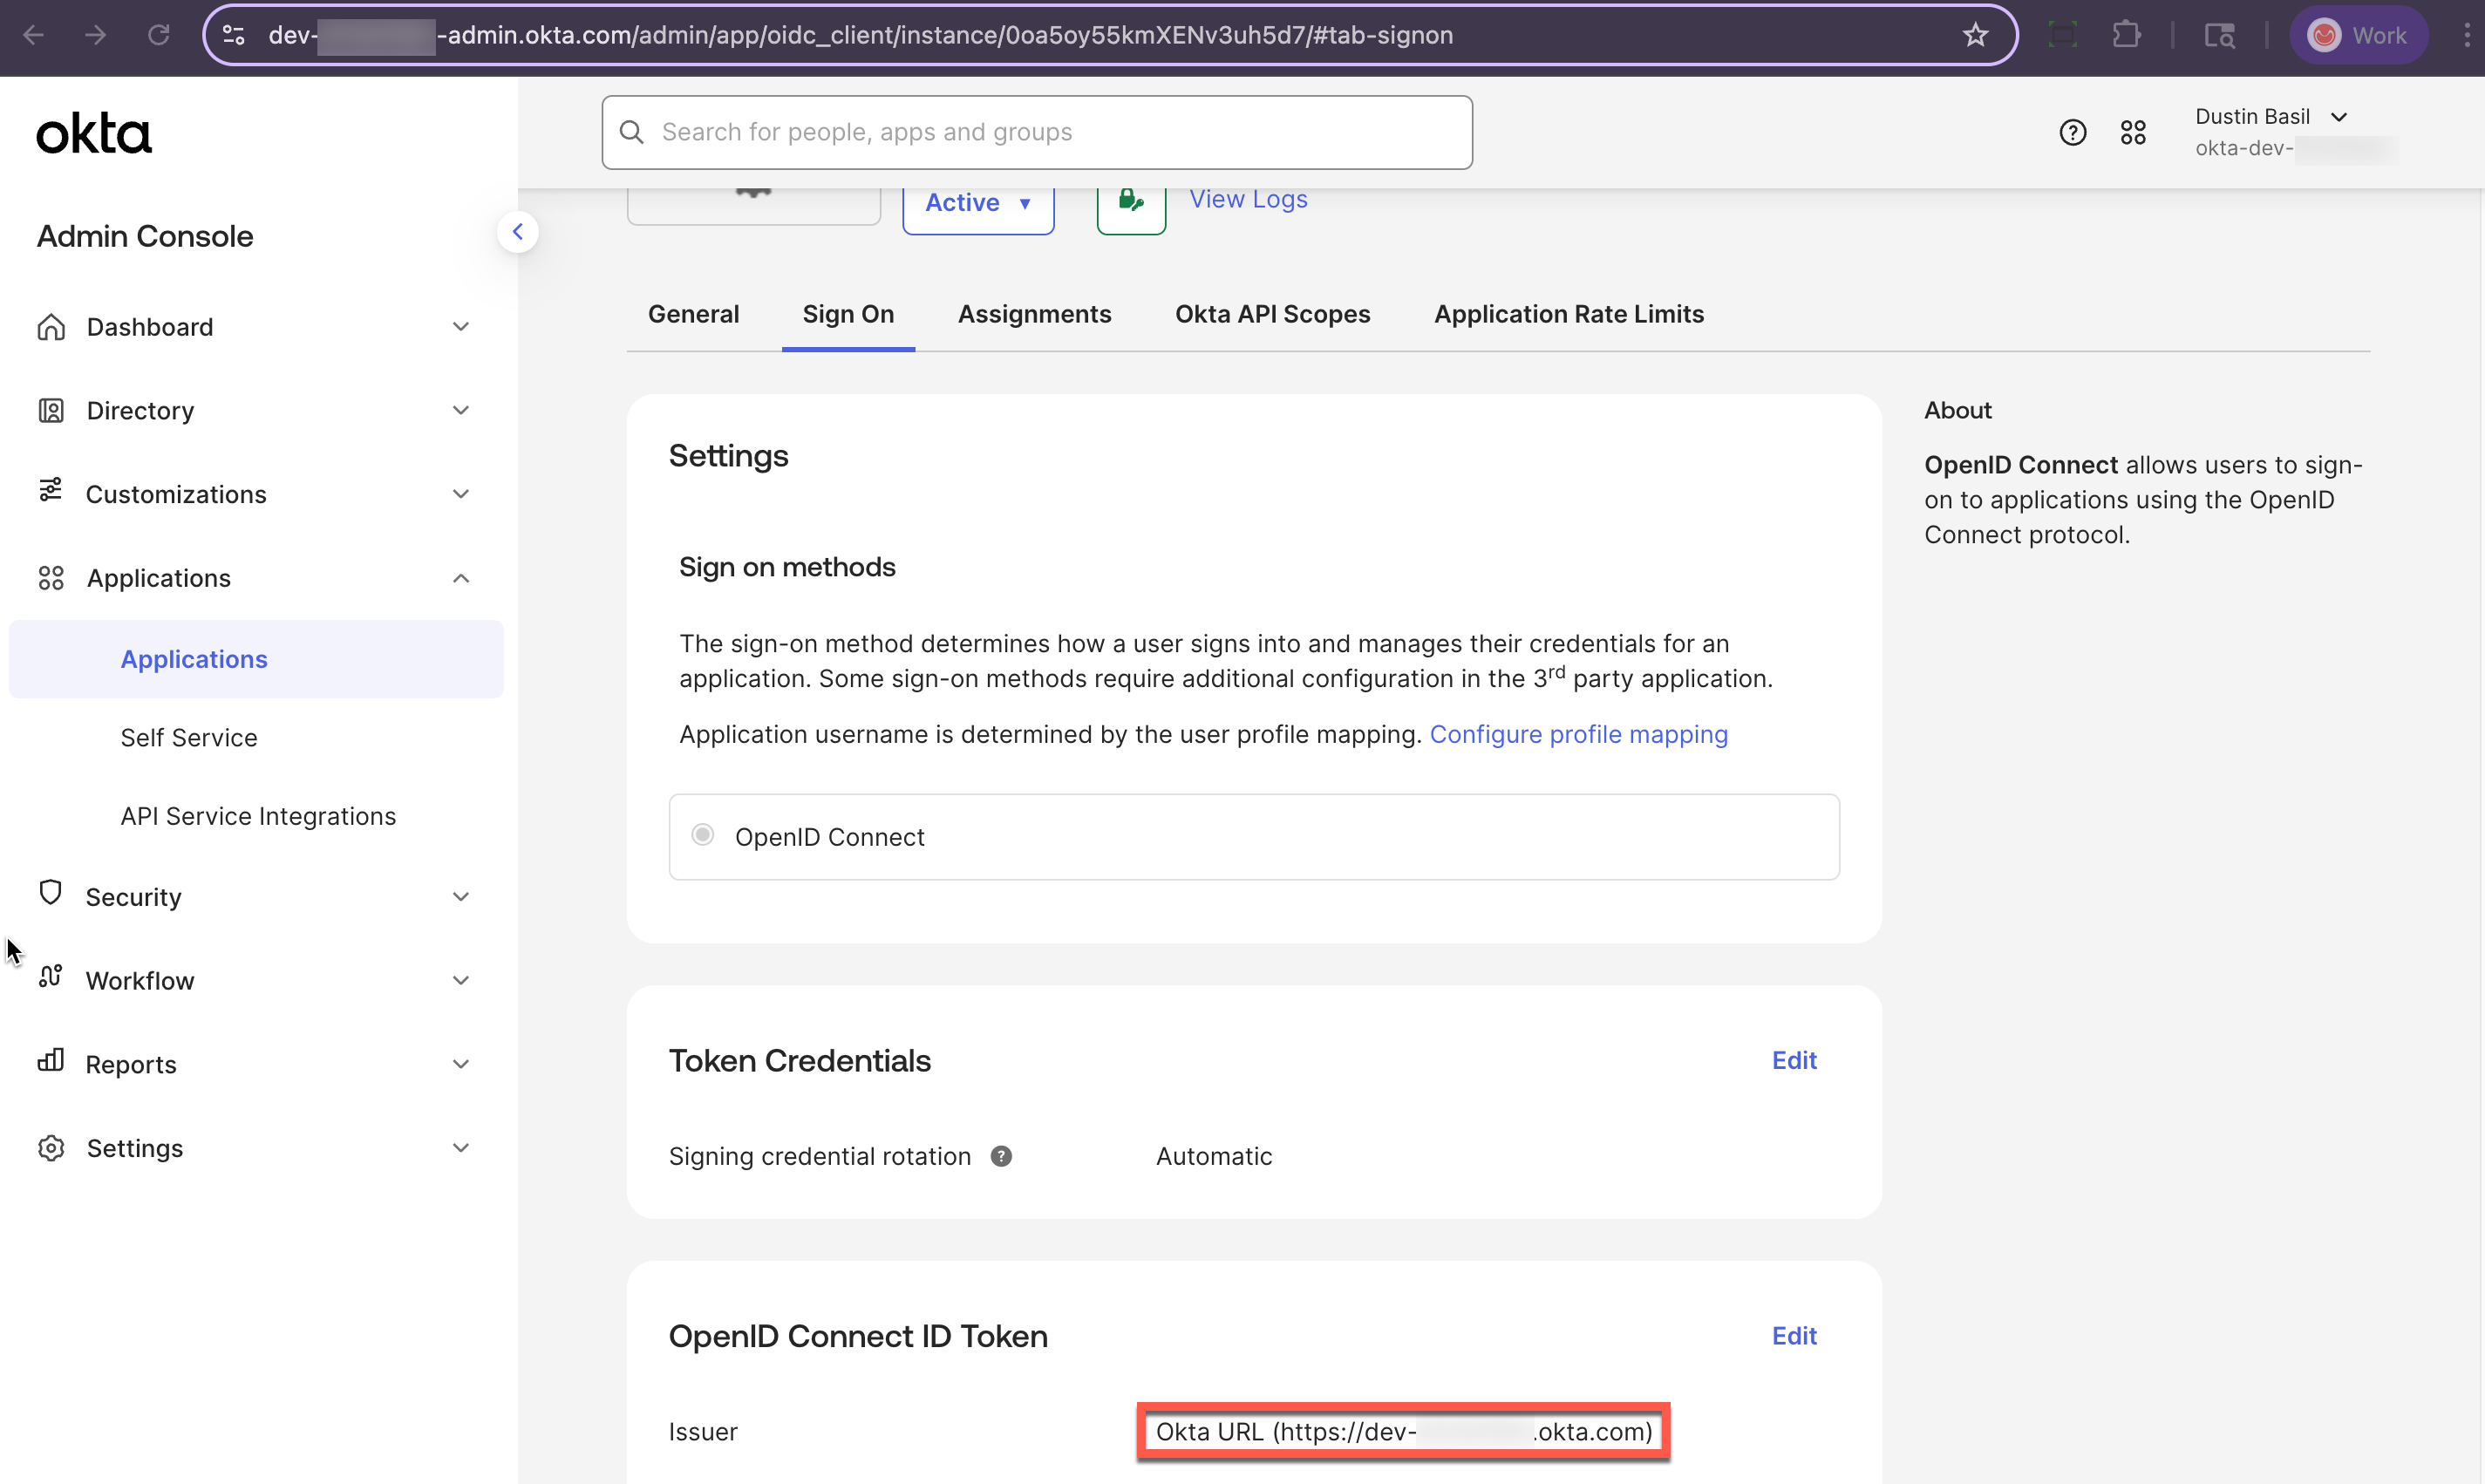
Task: Click the search for people, apps field
Action: pyautogui.click(x=1036, y=131)
